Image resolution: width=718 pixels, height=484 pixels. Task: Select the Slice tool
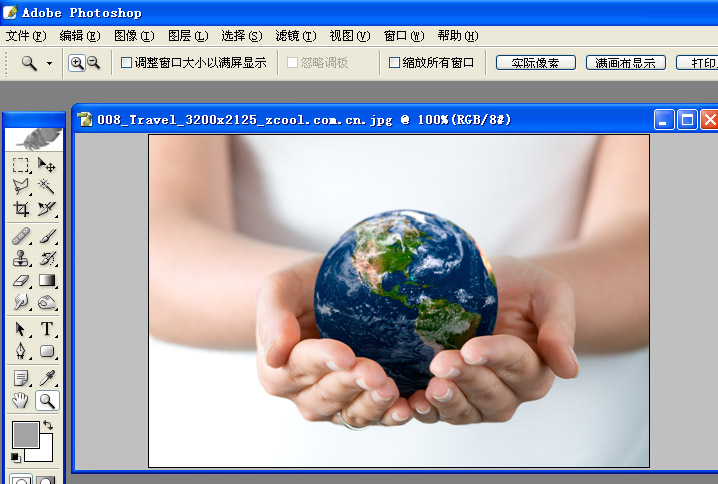[47, 208]
